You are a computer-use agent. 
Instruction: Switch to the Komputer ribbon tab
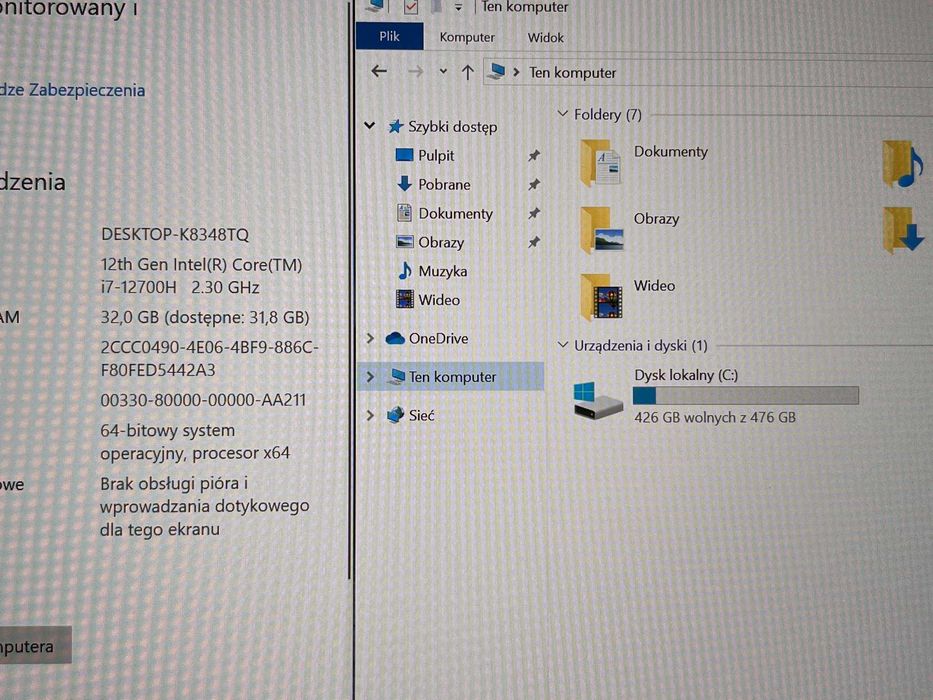tap(467, 38)
